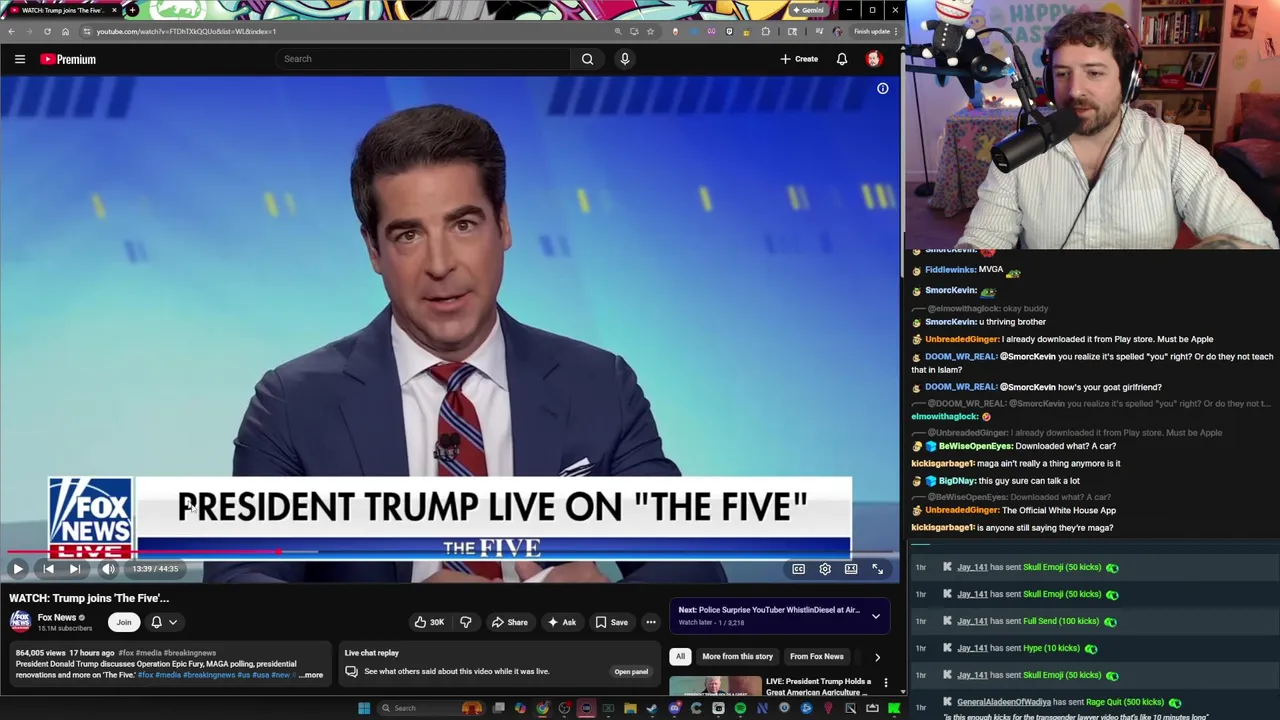Reload the YouTube page
The height and width of the screenshot is (720, 1280).
[47, 31]
